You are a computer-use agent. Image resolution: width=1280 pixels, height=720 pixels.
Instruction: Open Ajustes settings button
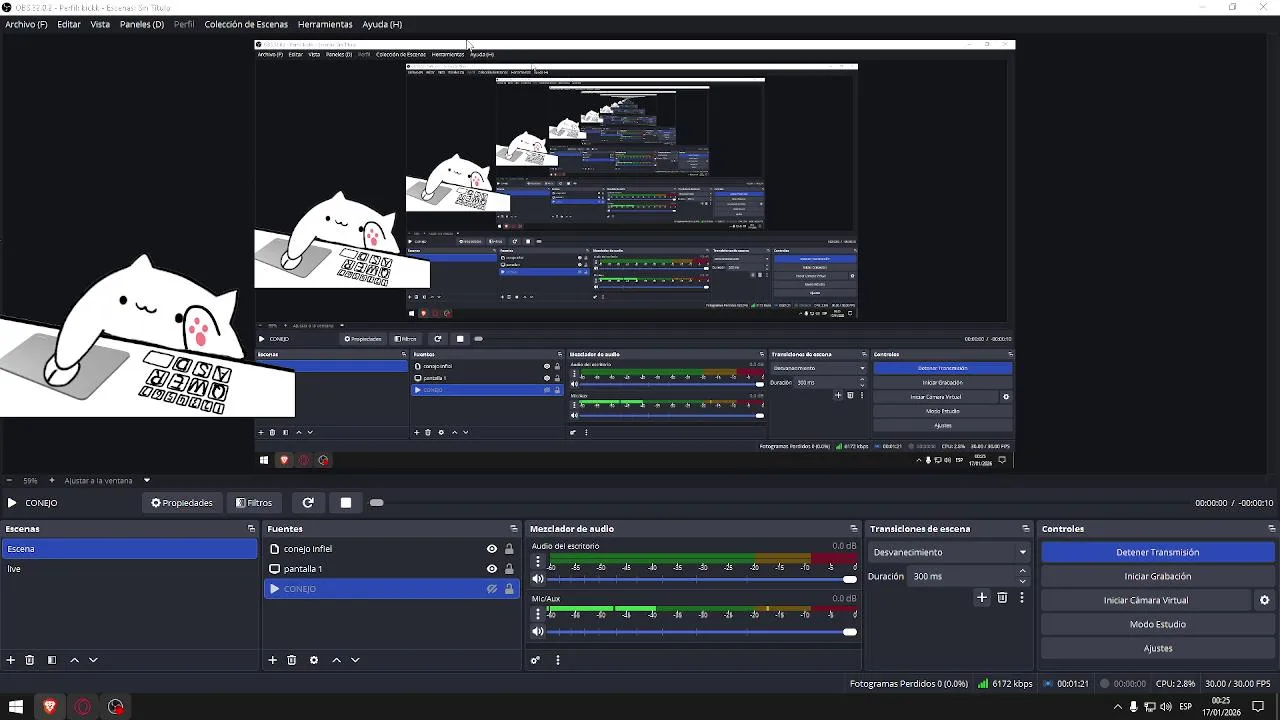[1158, 648]
